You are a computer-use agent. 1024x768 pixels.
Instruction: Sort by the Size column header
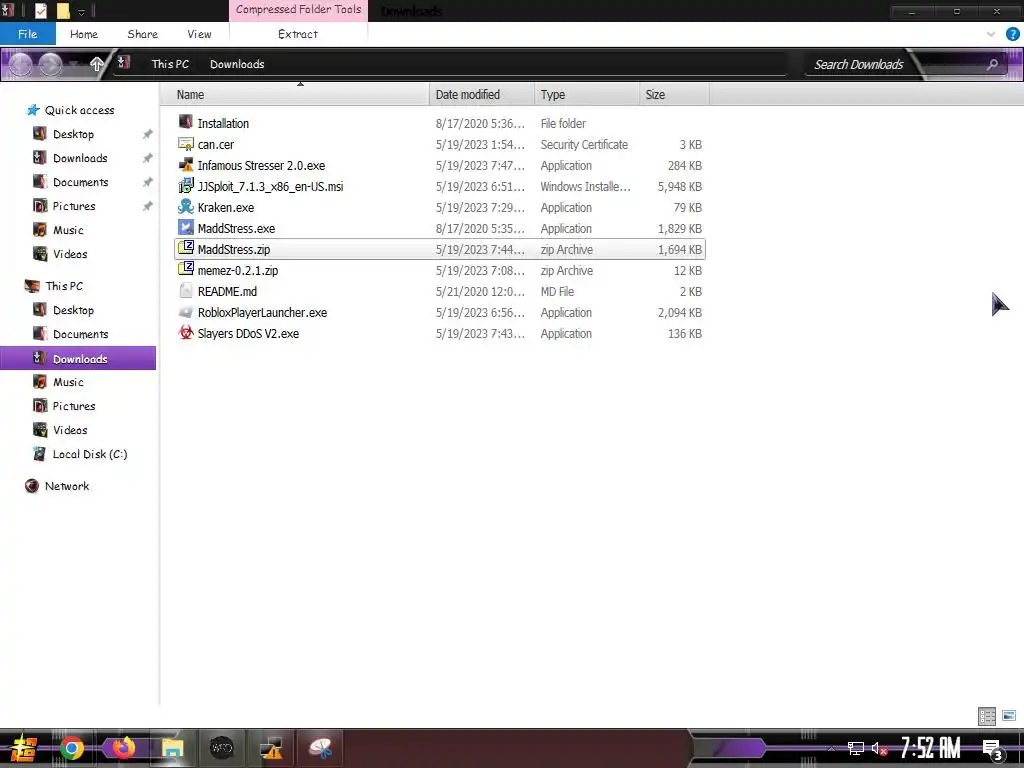click(x=674, y=95)
